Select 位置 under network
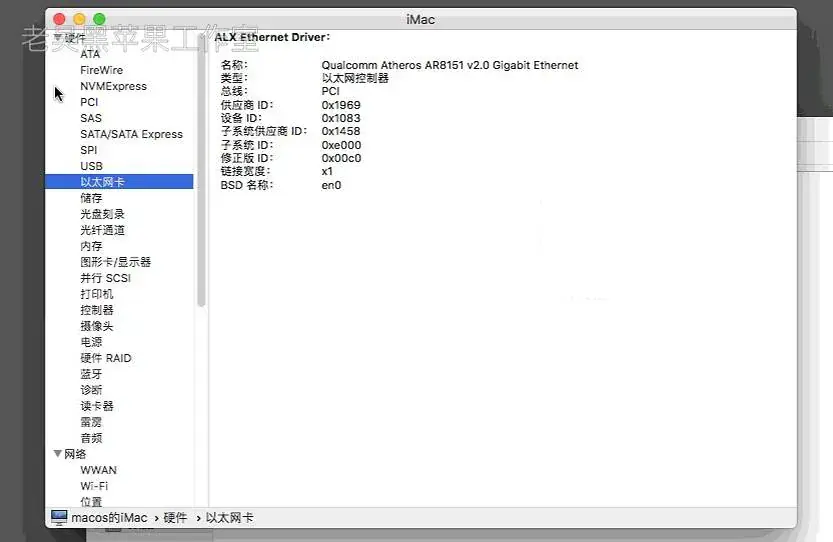This screenshot has width=833, height=542. point(91,501)
